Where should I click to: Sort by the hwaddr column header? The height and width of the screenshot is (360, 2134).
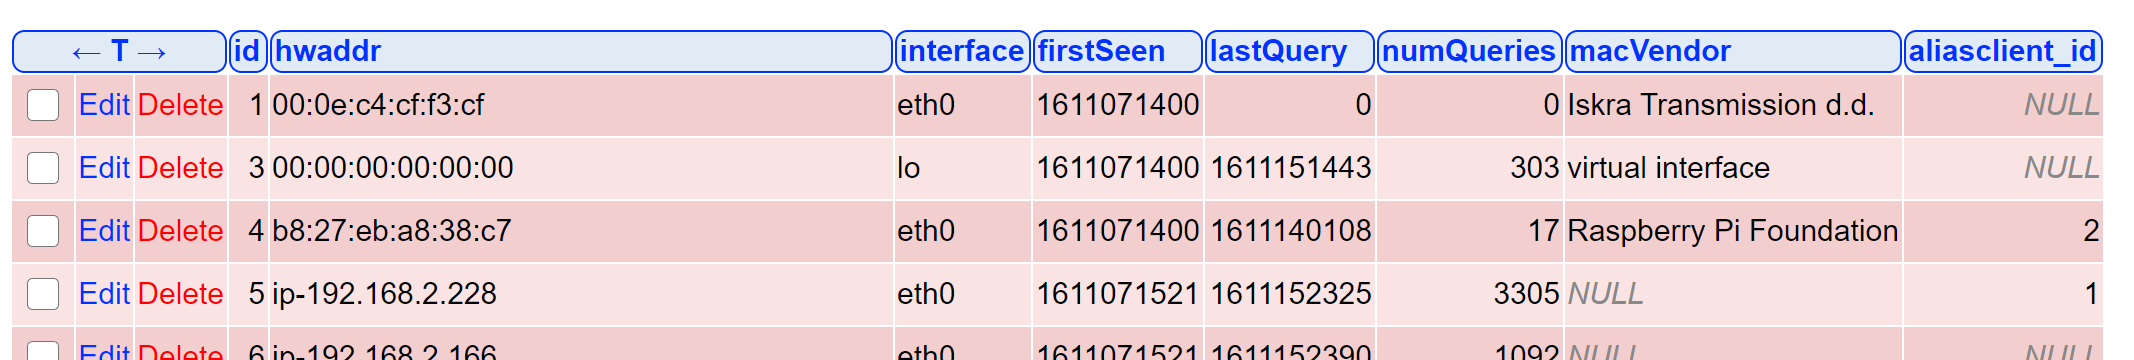coord(328,51)
